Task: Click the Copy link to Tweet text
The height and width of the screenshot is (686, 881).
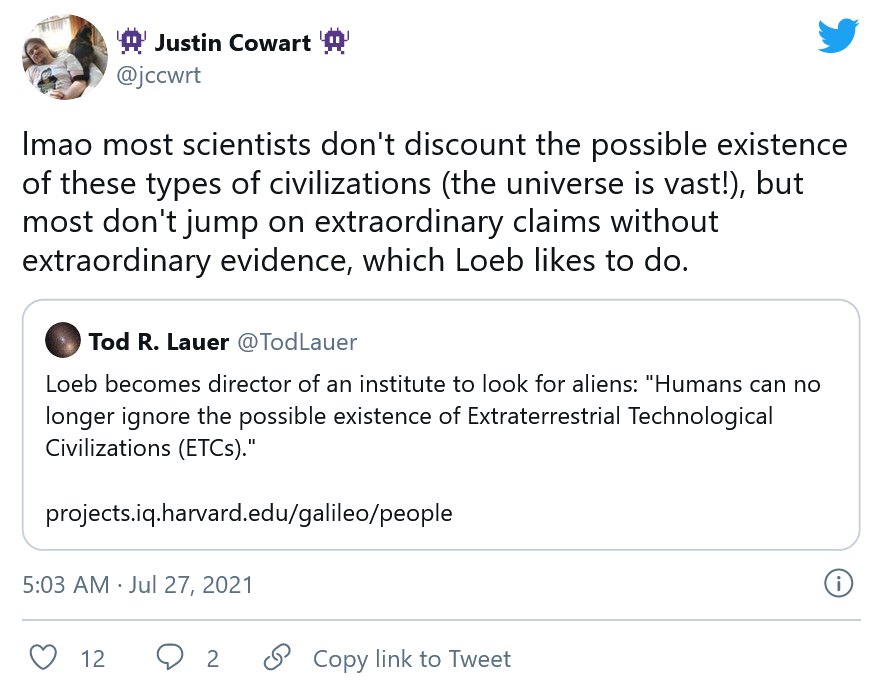Action: [x=411, y=659]
